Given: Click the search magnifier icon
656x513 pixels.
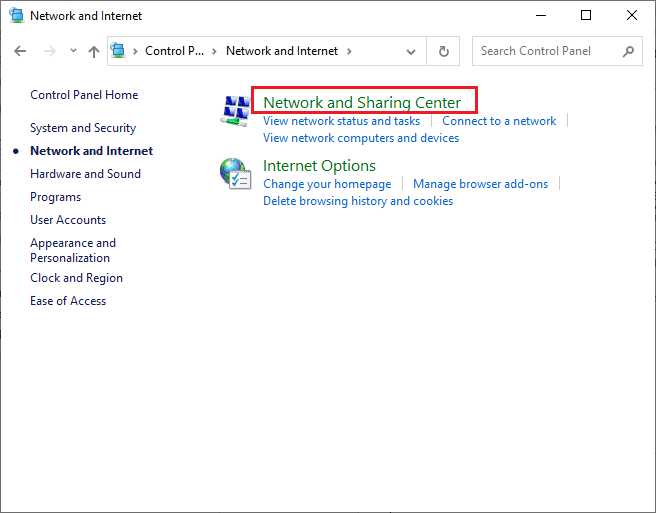Looking at the screenshot, I should pyautogui.click(x=628, y=51).
